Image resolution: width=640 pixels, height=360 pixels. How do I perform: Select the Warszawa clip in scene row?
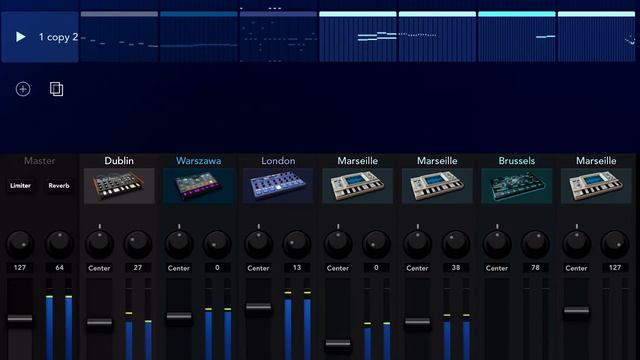point(199,37)
